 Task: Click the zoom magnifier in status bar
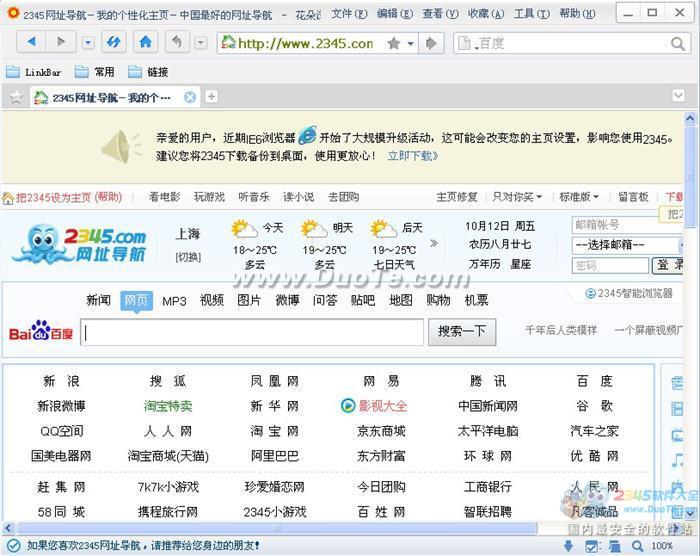coord(638,546)
